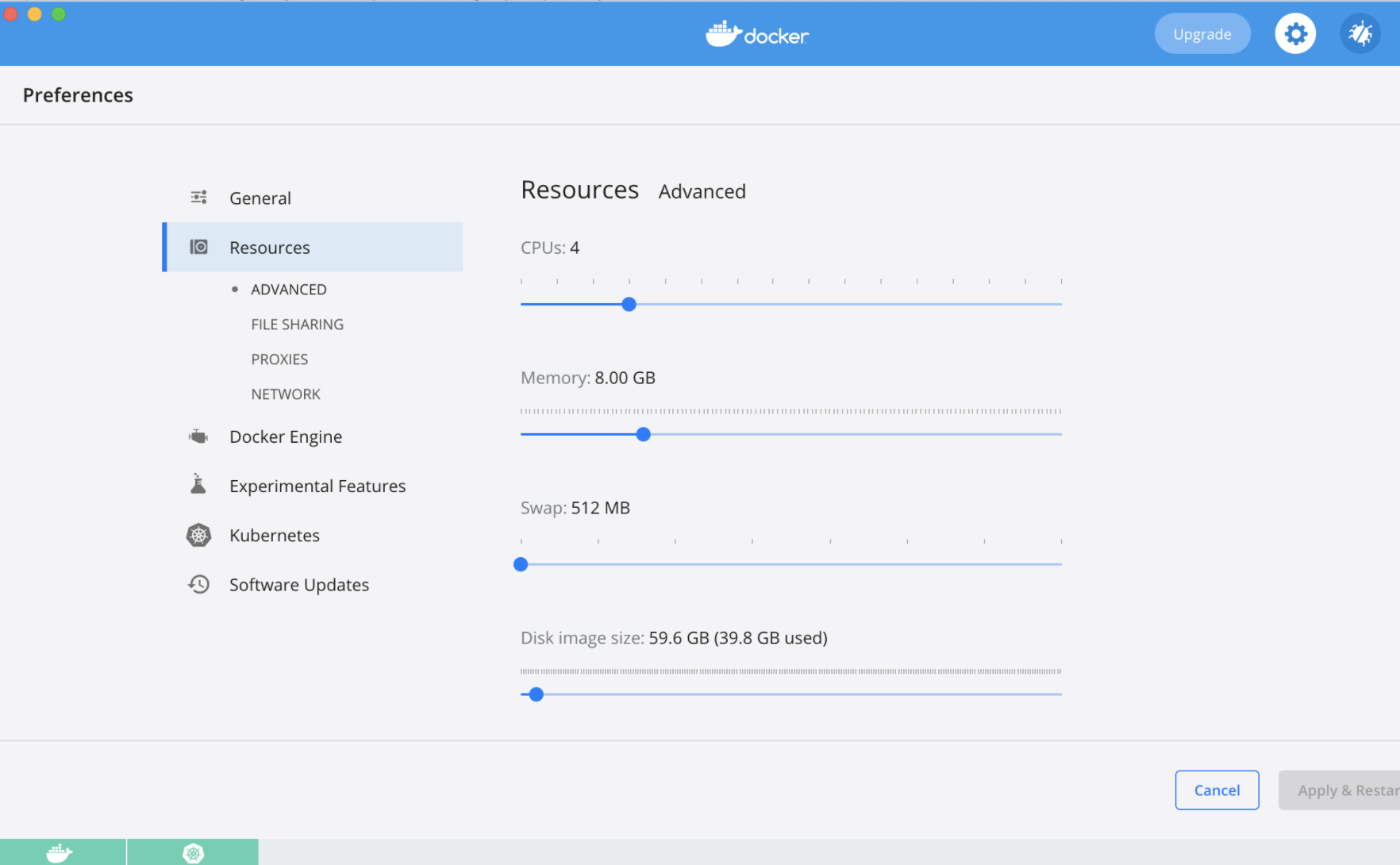Select the NETWORK sub-item

pyautogui.click(x=286, y=394)
